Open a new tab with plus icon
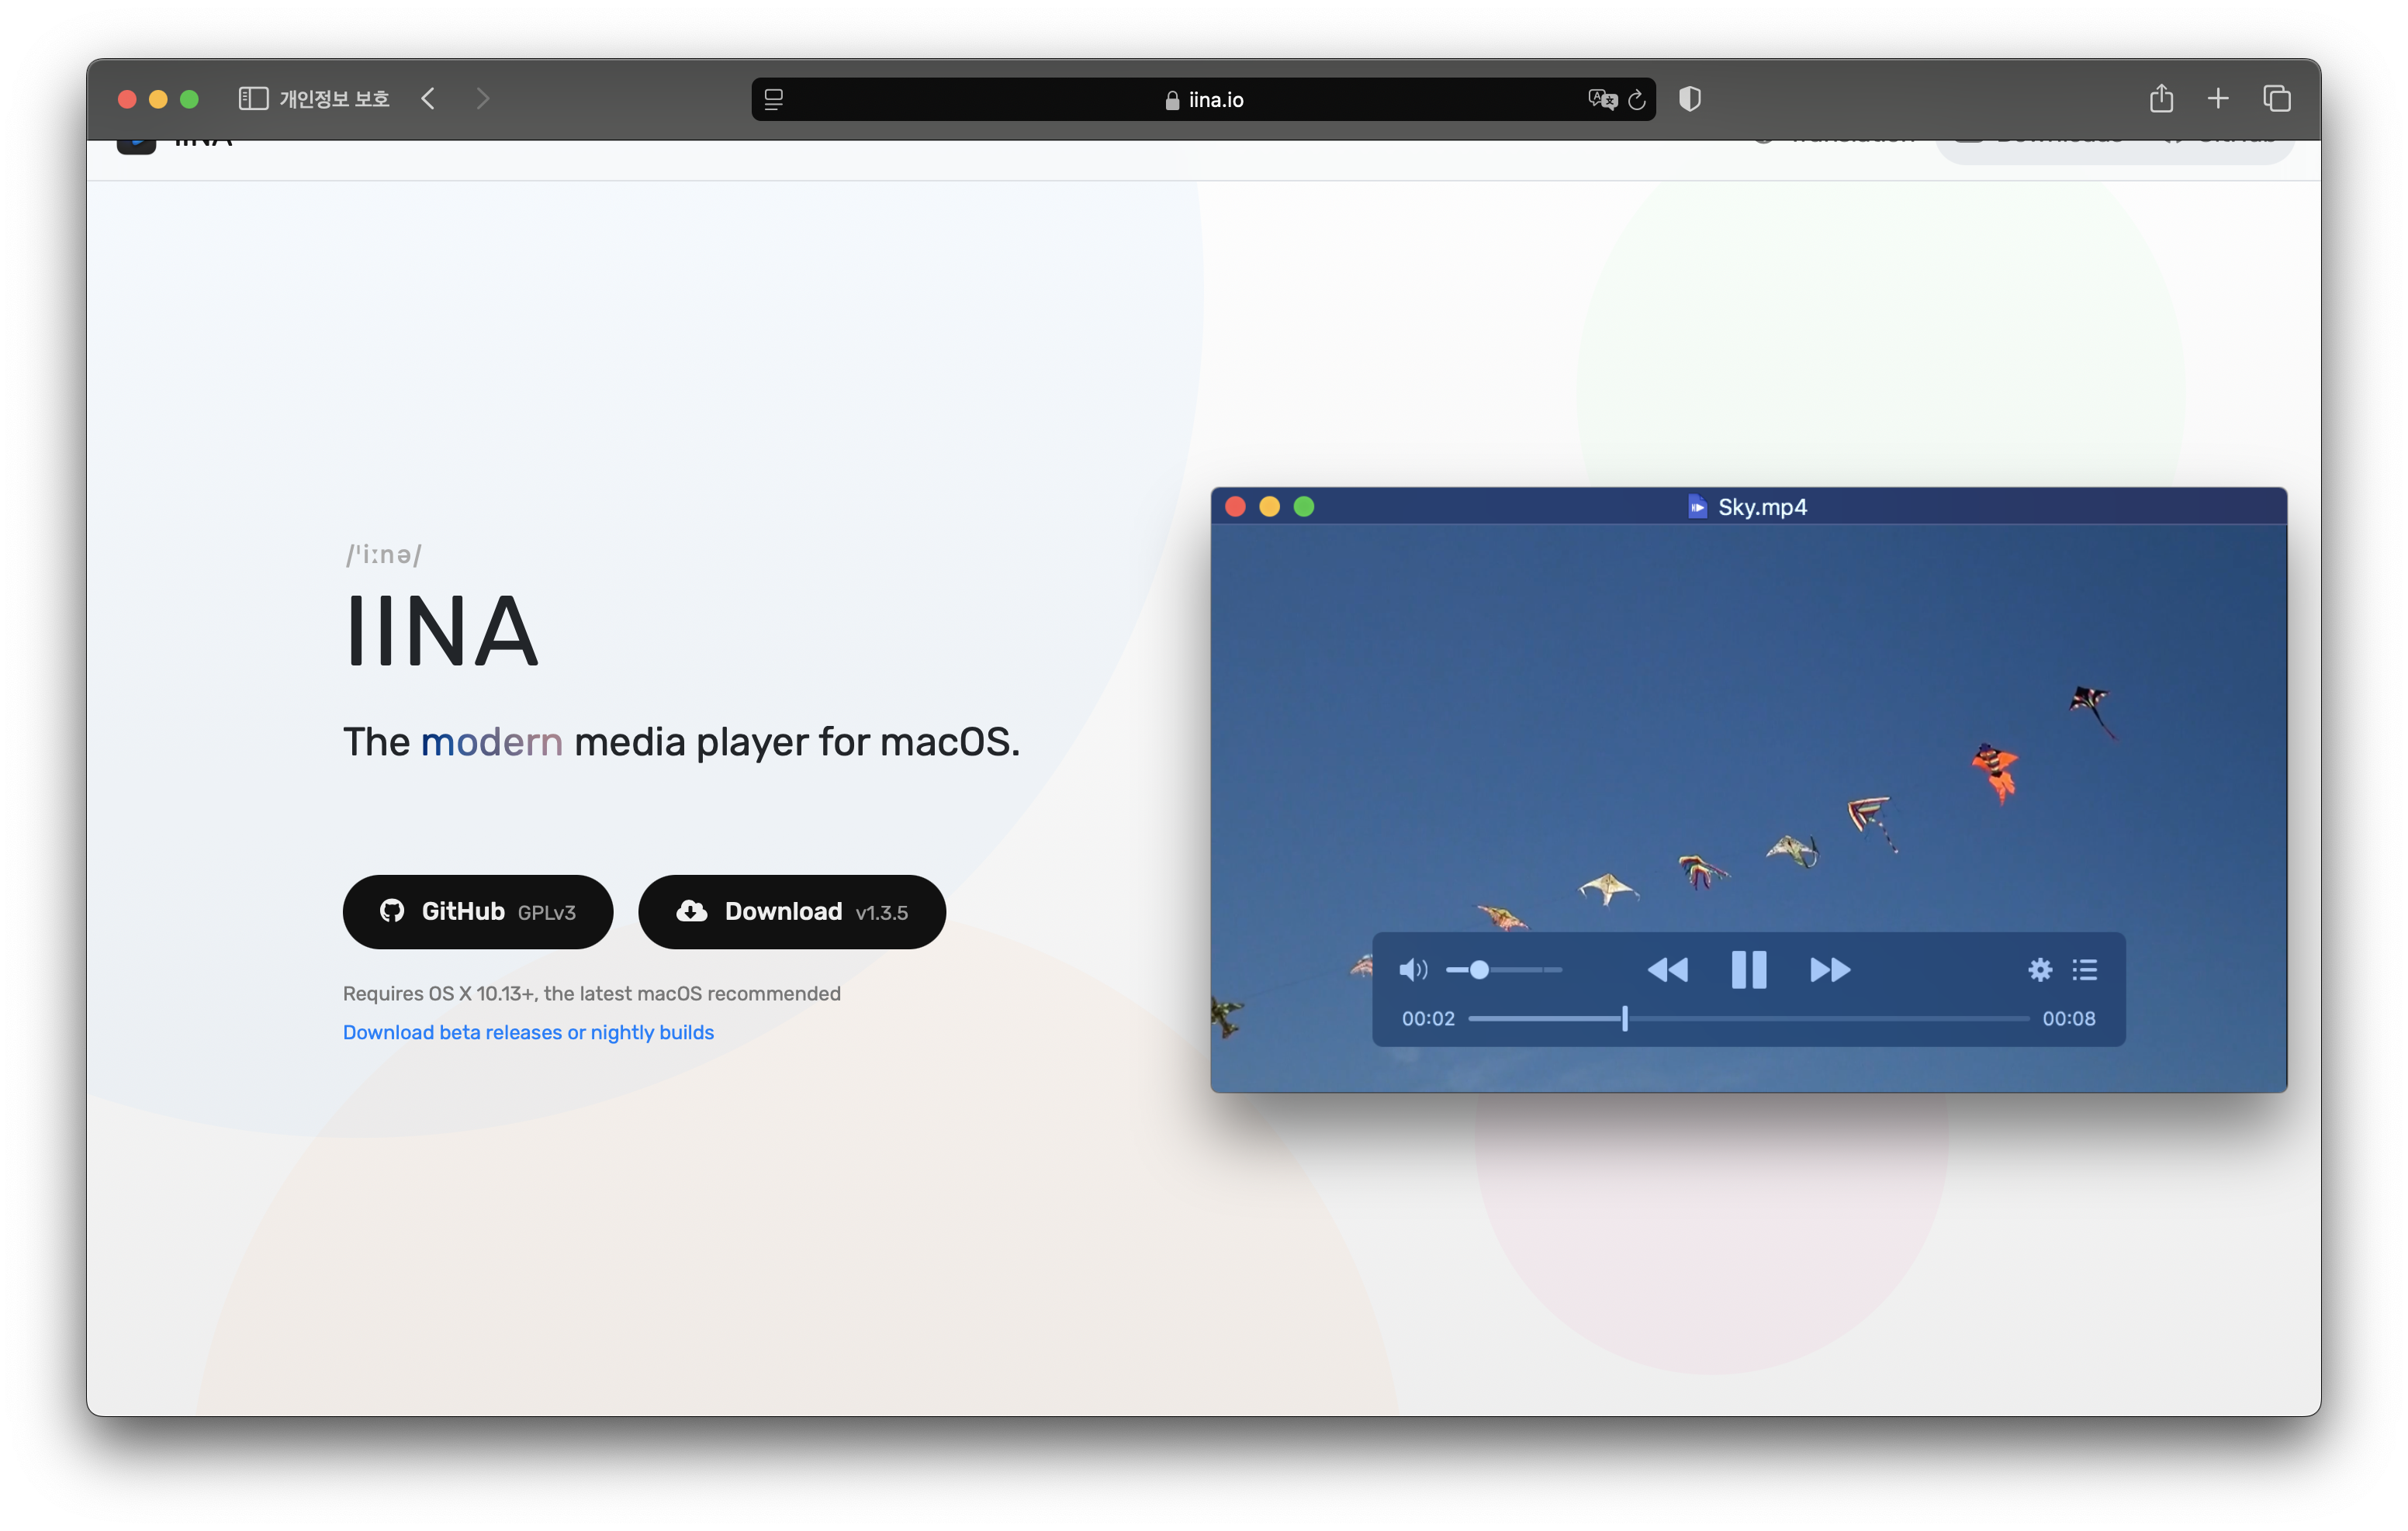The height and width of the screenshot is (1531, 2408). point(2218,98)
